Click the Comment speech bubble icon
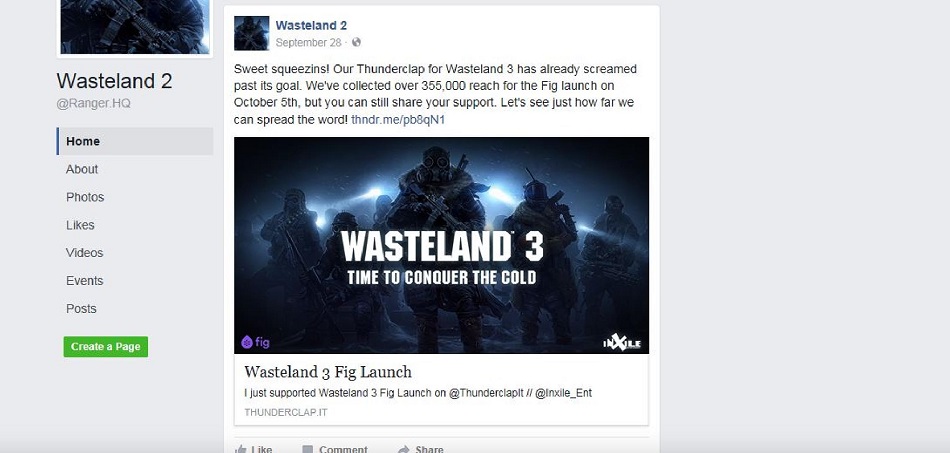The height and width of the screenshot is (453, 950). point(308,449)
